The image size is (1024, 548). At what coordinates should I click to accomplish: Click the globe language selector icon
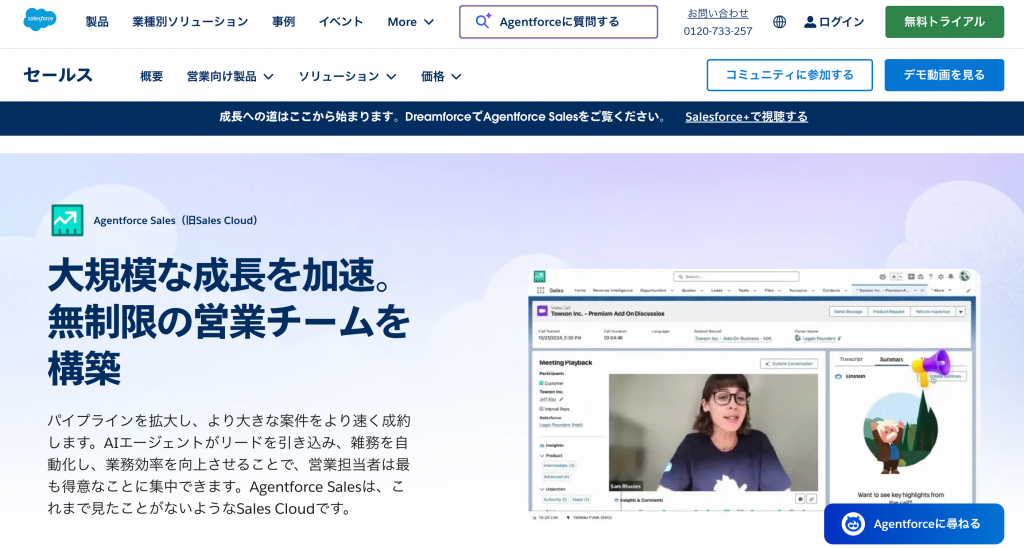point(780,22)
